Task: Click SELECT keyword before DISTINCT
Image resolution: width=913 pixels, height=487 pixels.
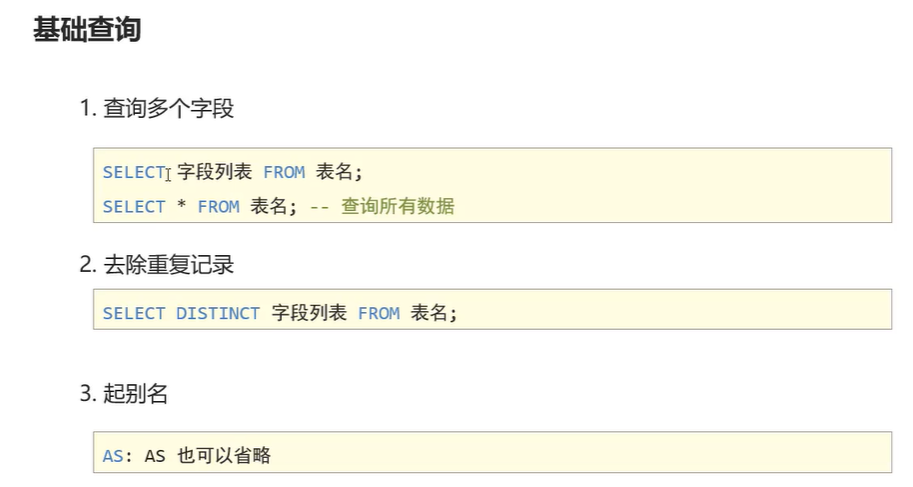Action: 133,313
